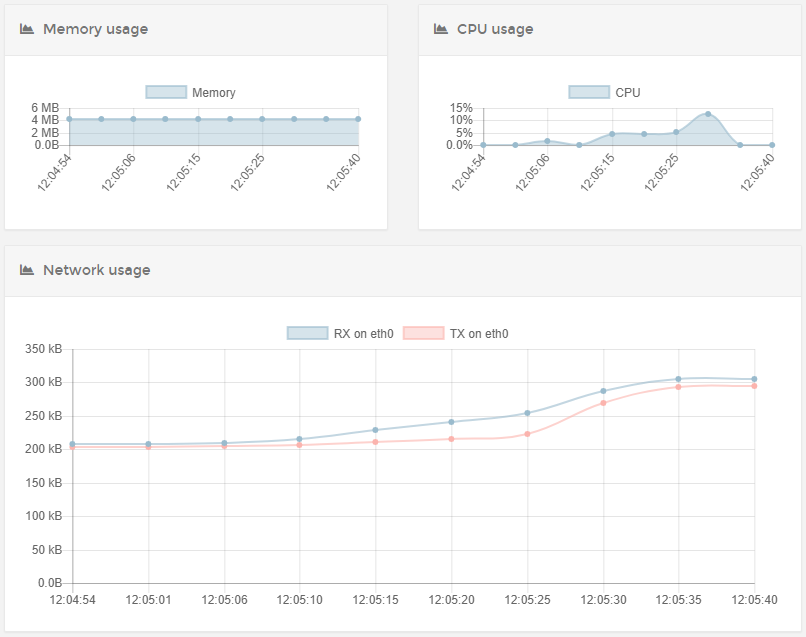806x637 pixels.
Task: Click the RX data point at 12:04:54
Action: (x=72, y=444)
